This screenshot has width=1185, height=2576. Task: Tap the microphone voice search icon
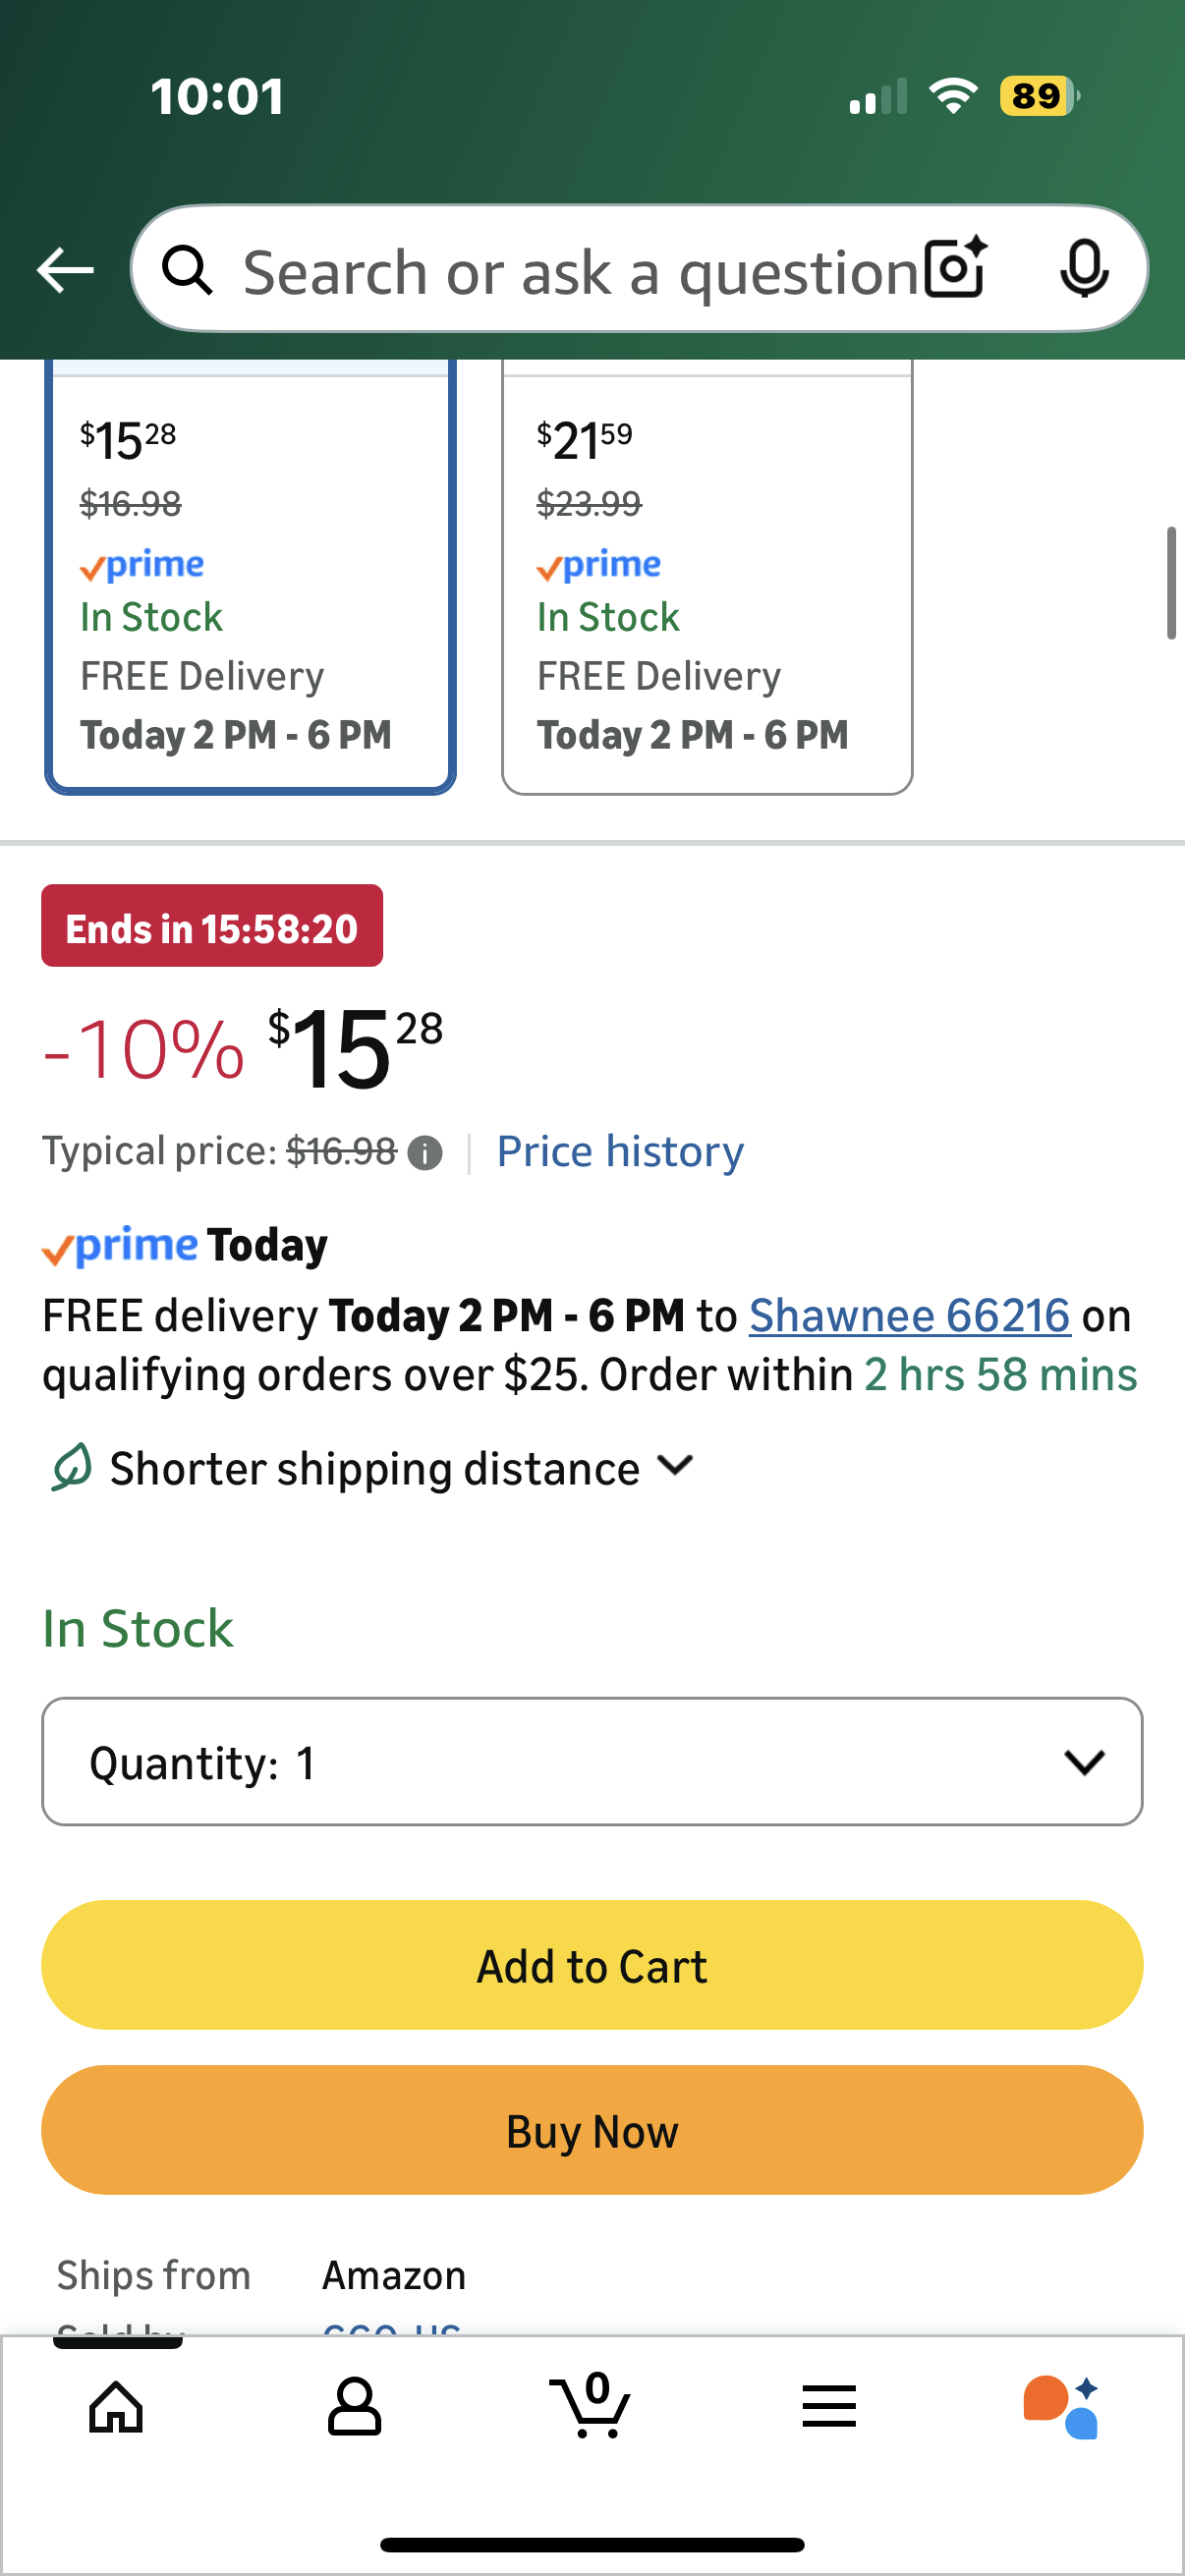click(x=1083, y=269)
